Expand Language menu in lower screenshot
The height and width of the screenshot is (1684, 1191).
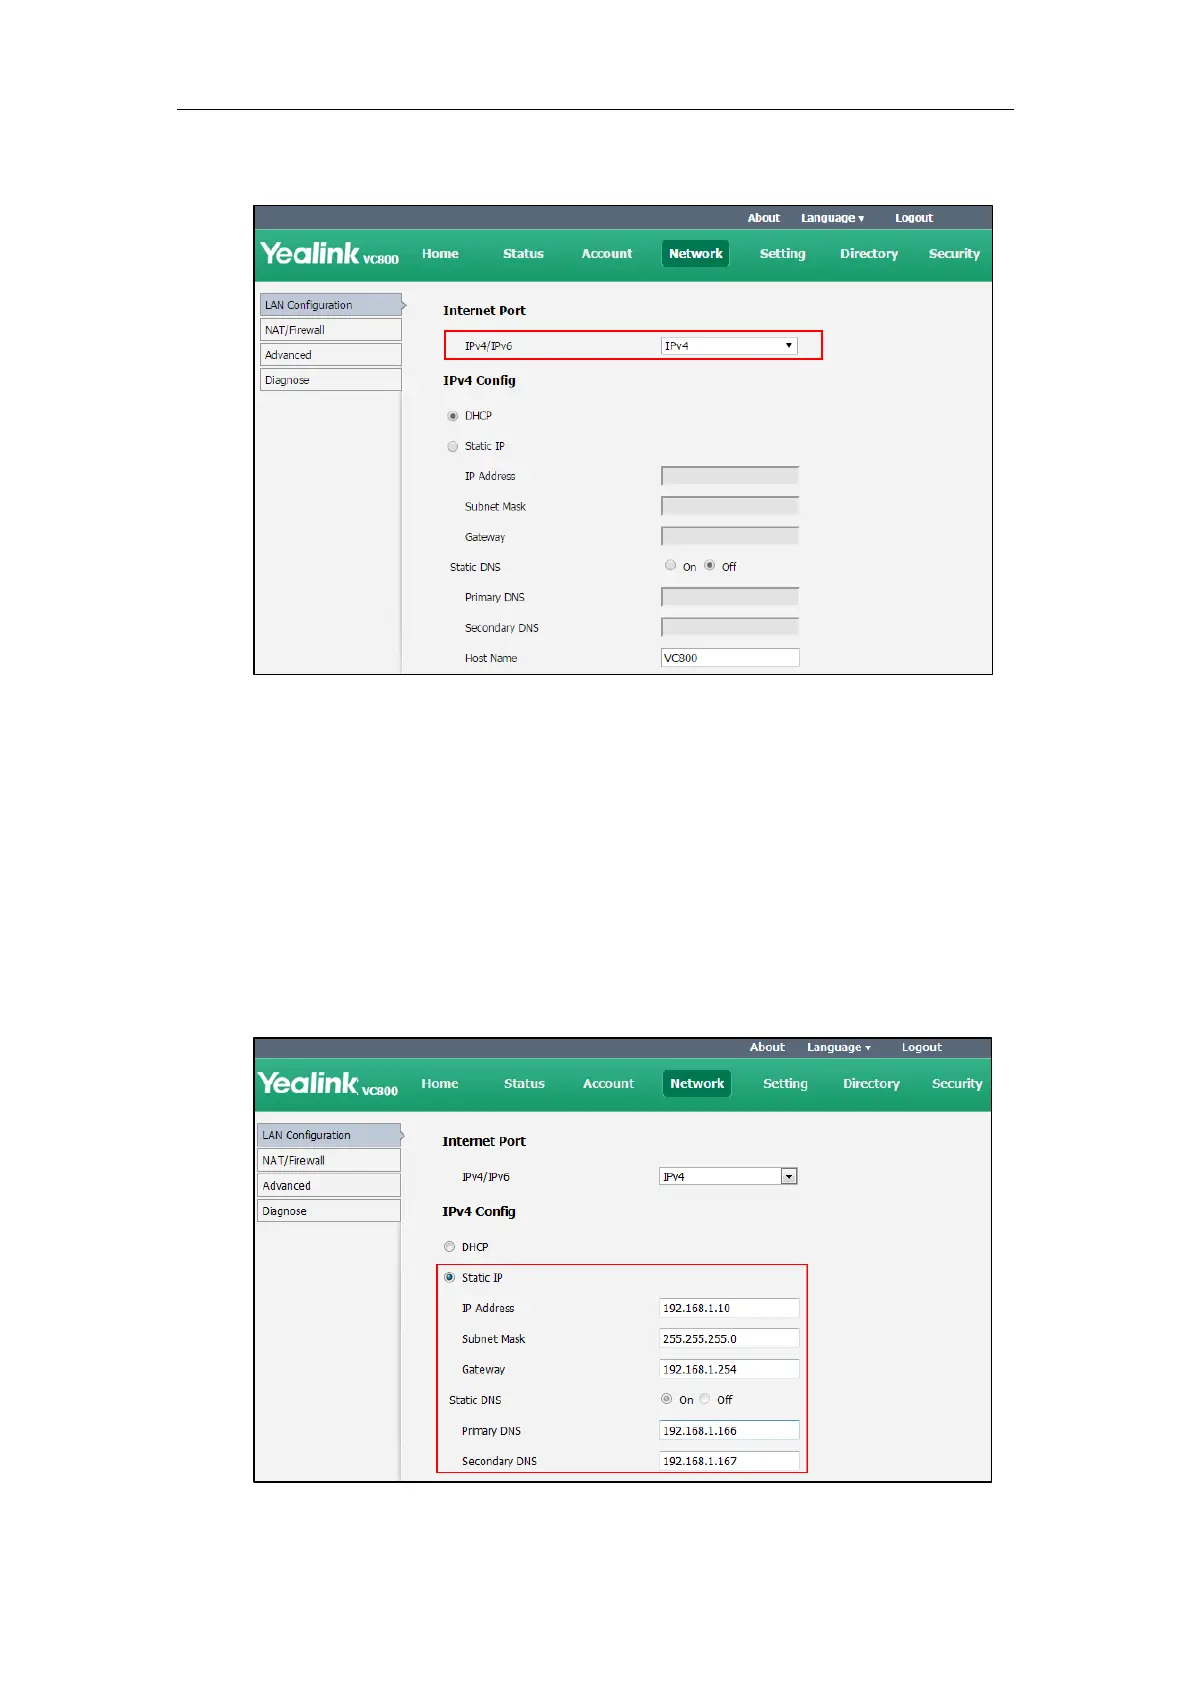[838, 1047]
